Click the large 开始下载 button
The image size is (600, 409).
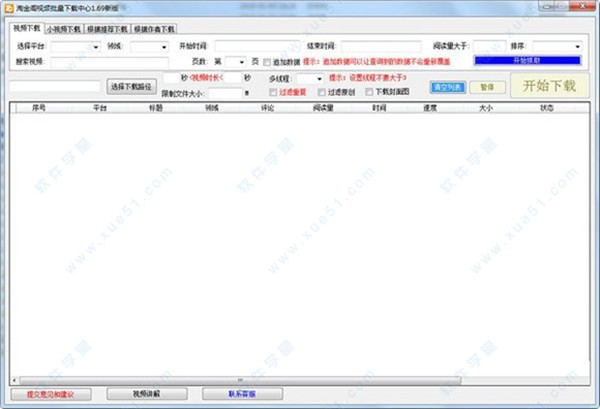coord(549,86)
